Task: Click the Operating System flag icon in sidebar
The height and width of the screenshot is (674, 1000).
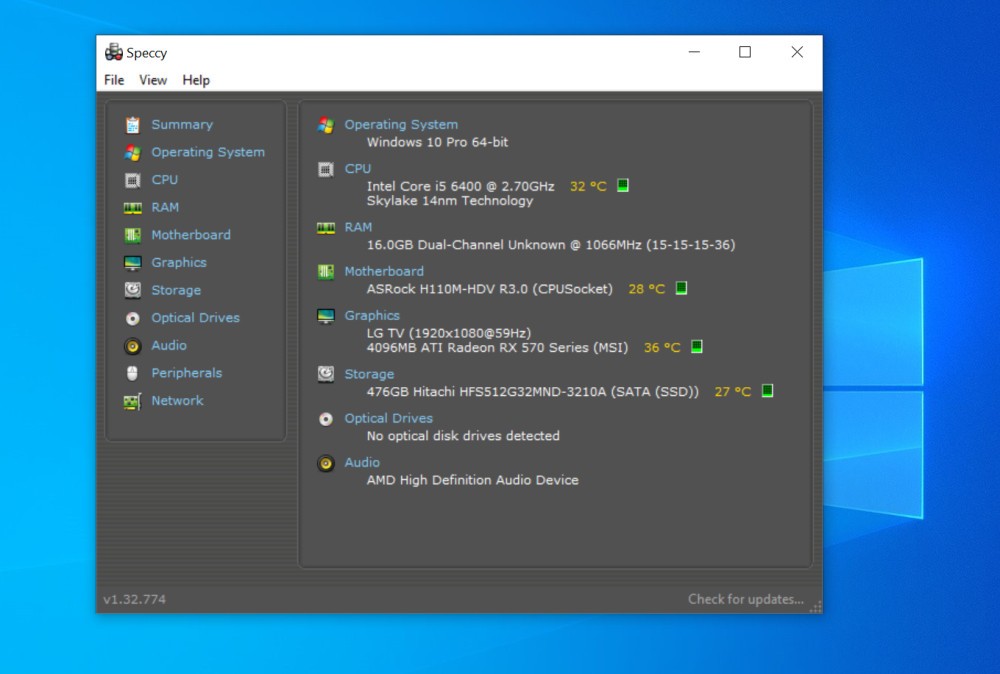Action: pyautogui.click(x=133, y=152)
